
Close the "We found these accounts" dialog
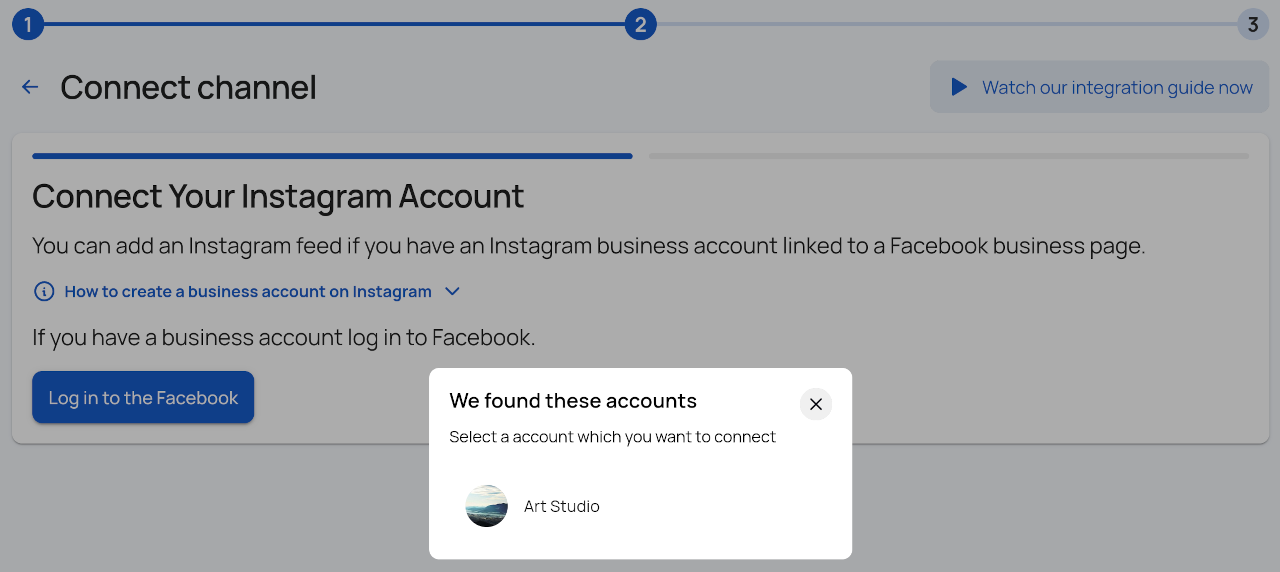tap(816, 404)
